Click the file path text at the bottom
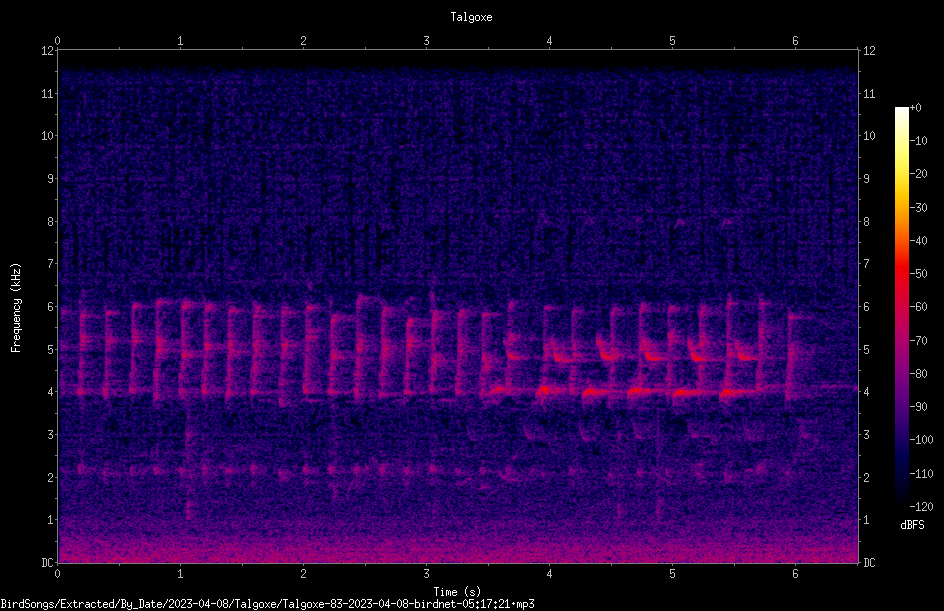Screen dimensions: 944x611 267,604
